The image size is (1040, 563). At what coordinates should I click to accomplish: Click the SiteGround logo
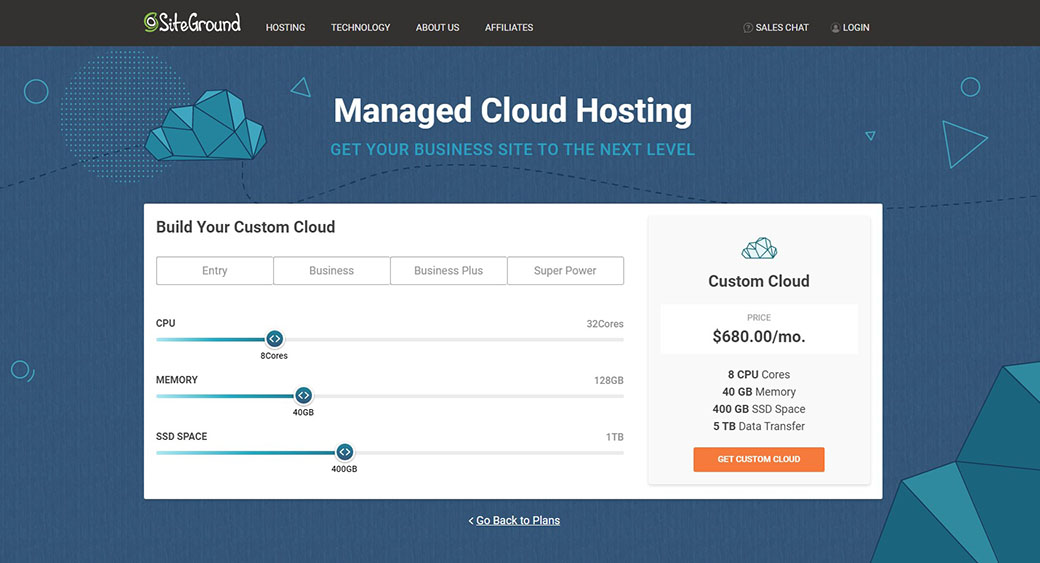[192, 23]
